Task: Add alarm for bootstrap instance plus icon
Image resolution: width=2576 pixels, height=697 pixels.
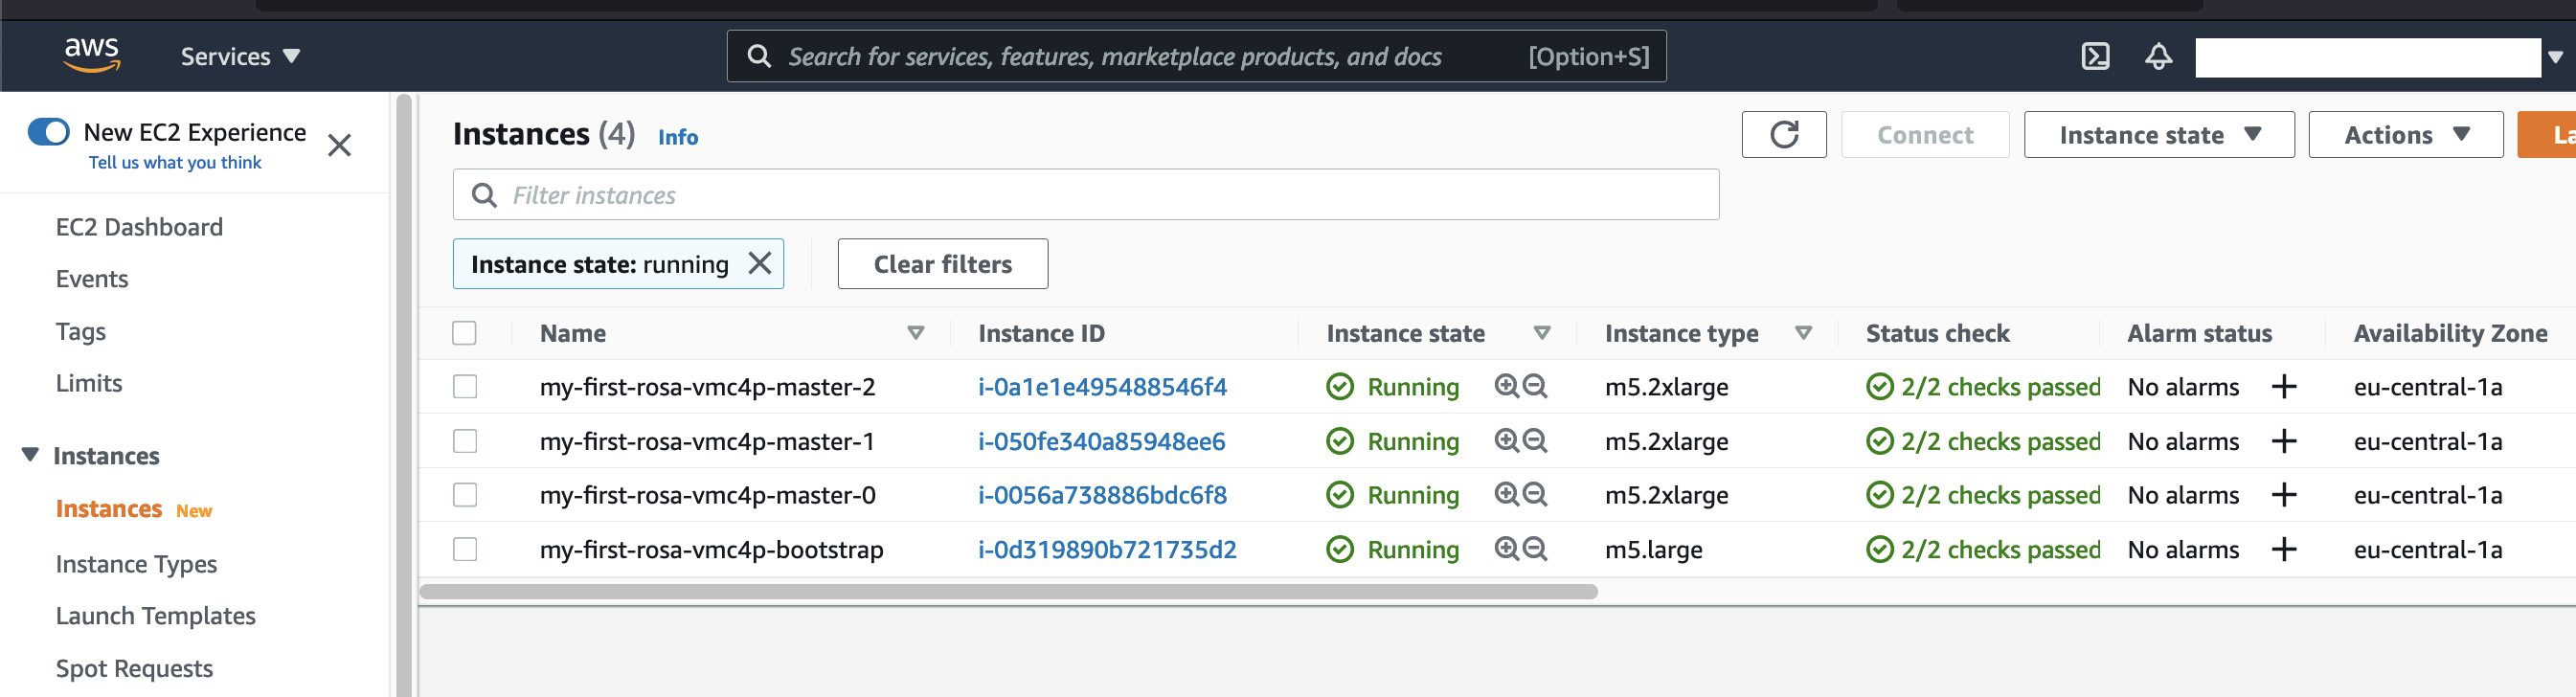Action: click(2284, 549)
